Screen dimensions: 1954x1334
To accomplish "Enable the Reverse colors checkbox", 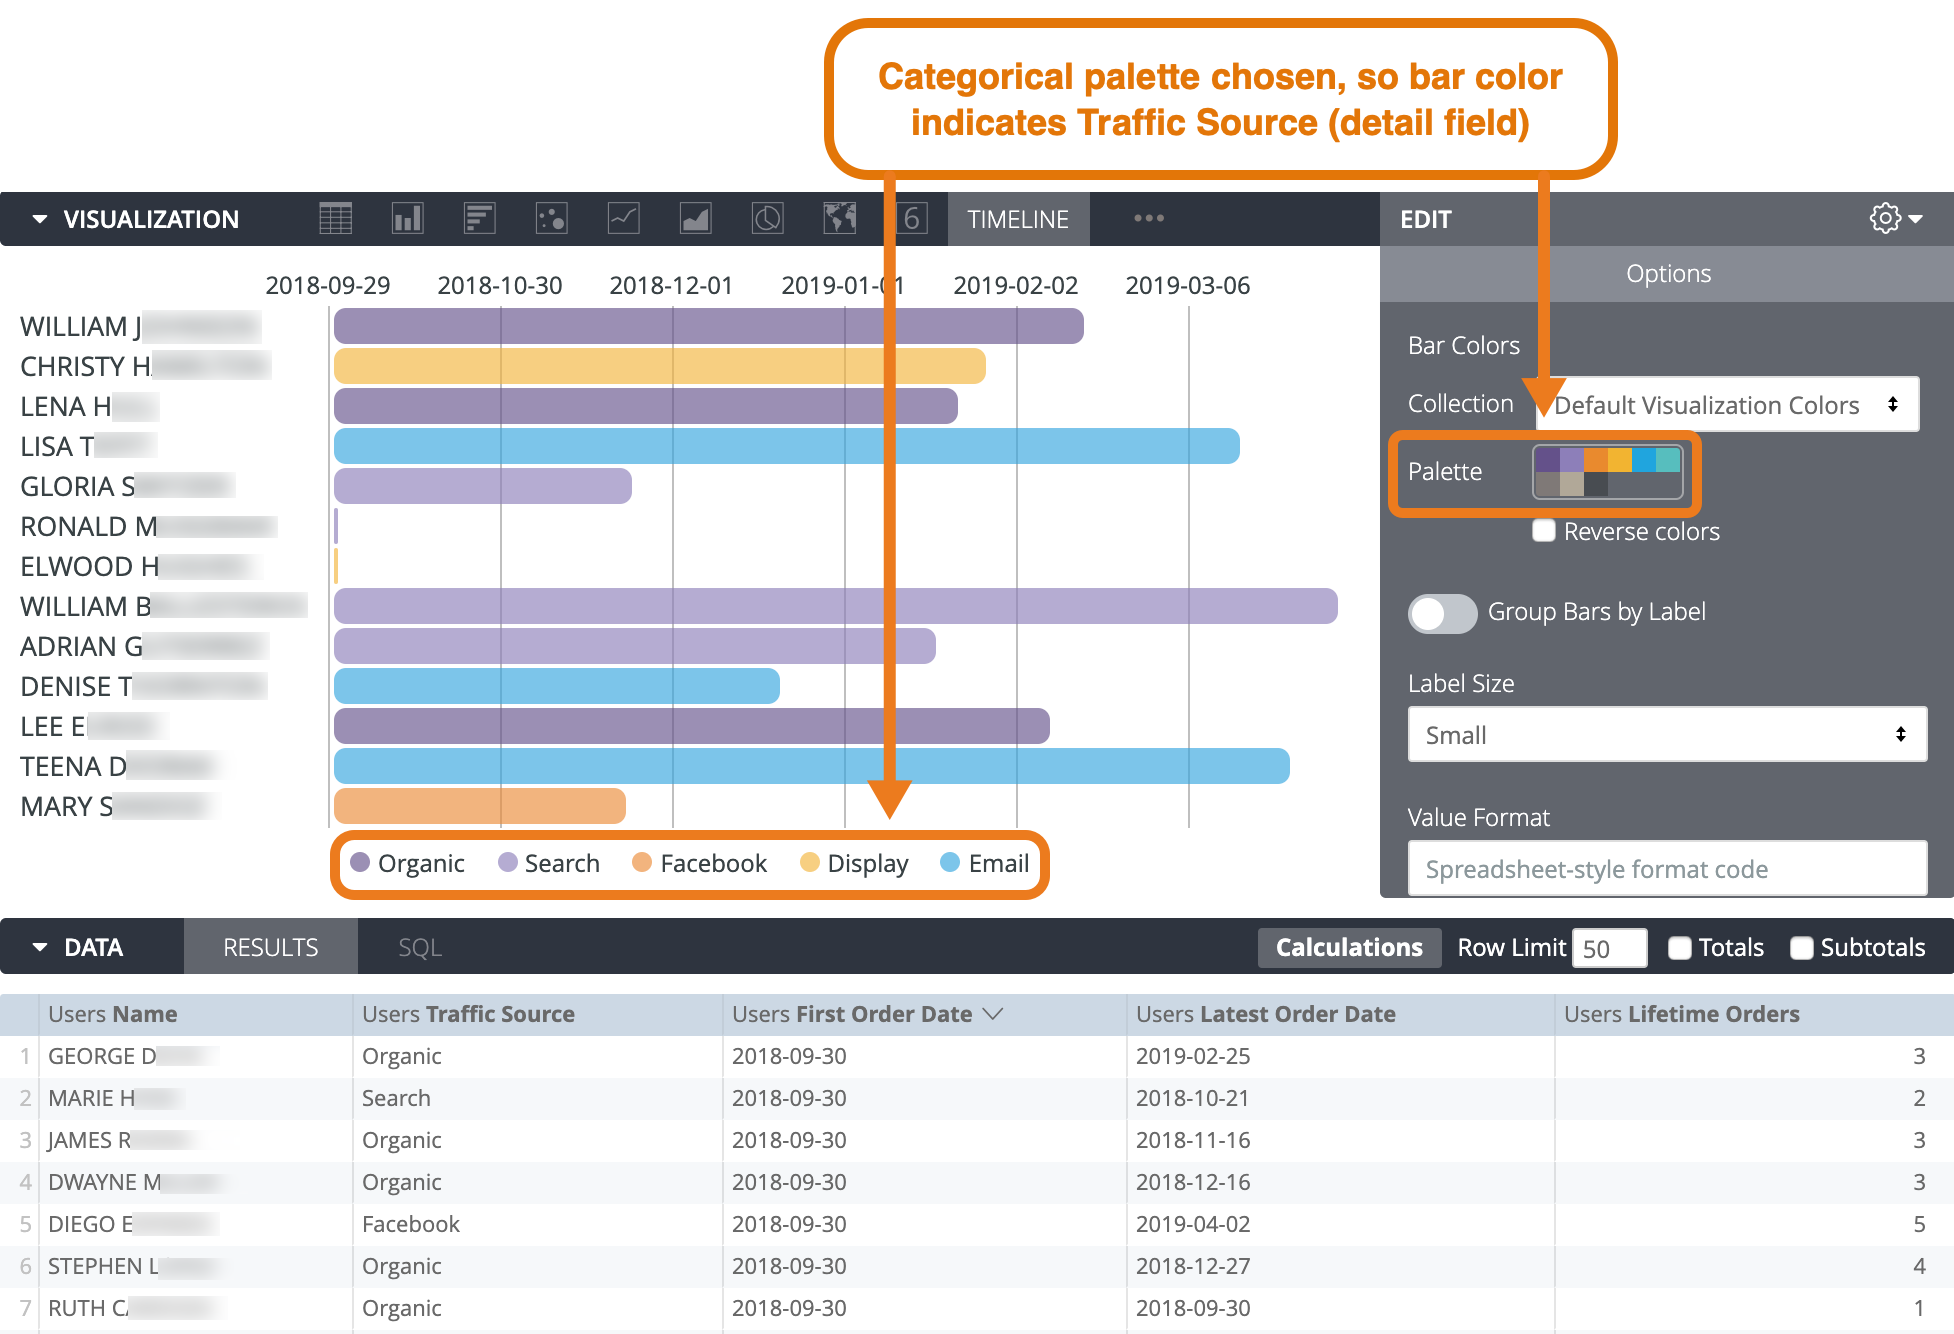I will click(1544, 531).
